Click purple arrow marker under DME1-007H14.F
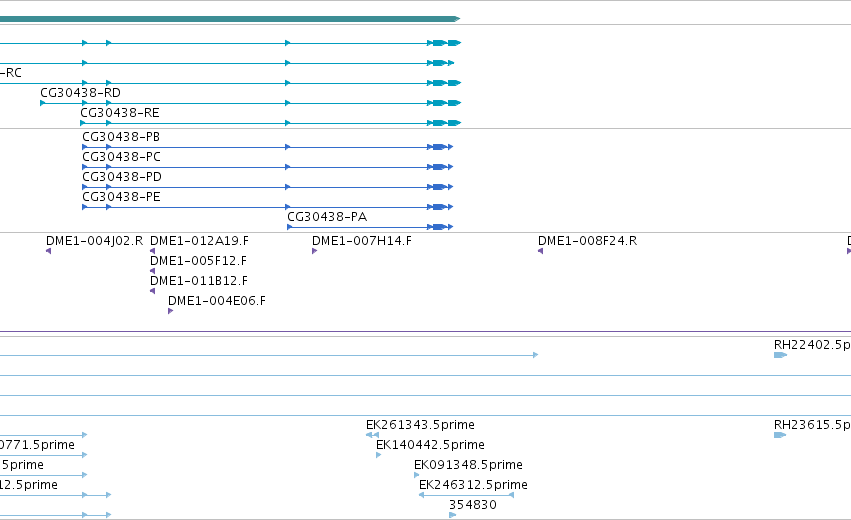The image size is (851, 520). [314, 251]
